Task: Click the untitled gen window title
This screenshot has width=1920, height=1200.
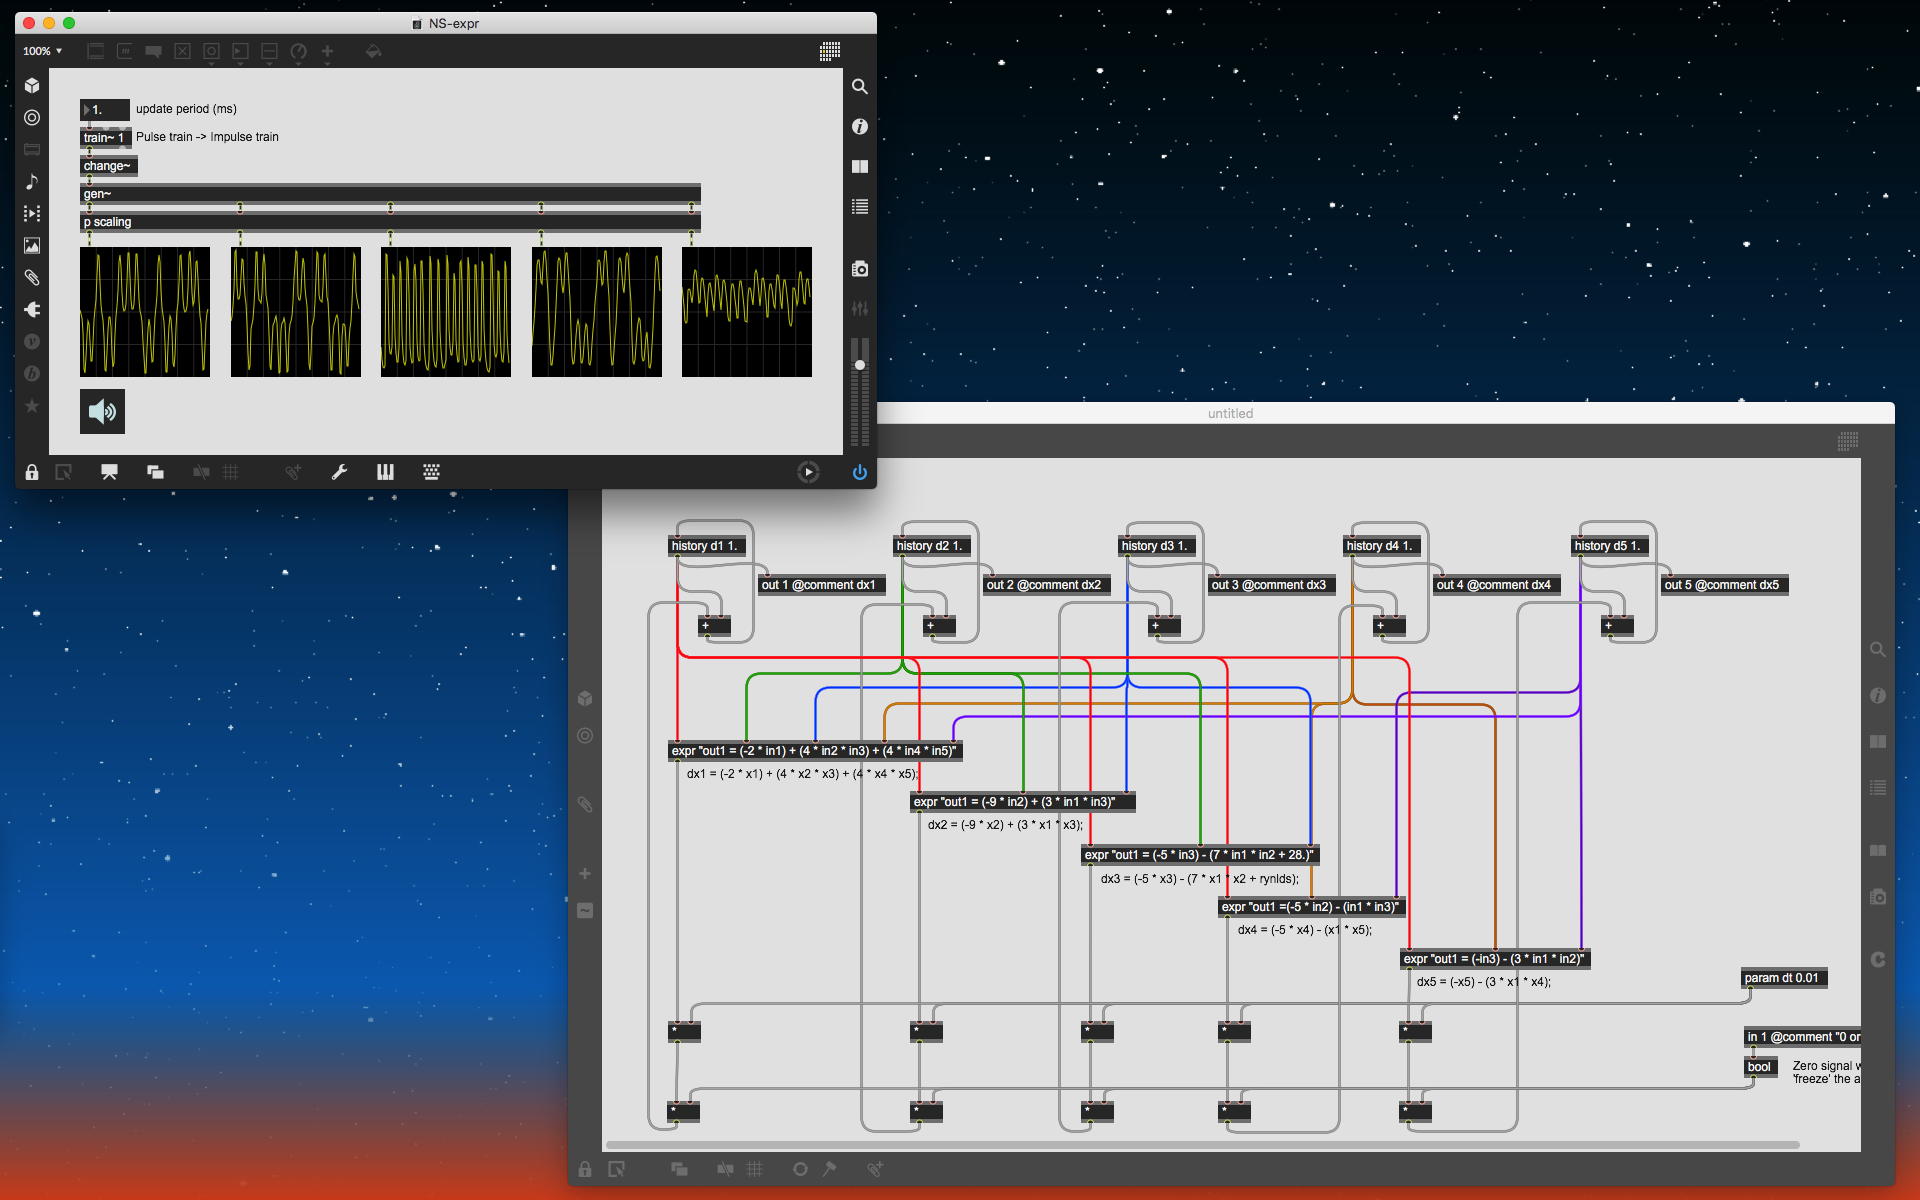Action: (1229, 413)
